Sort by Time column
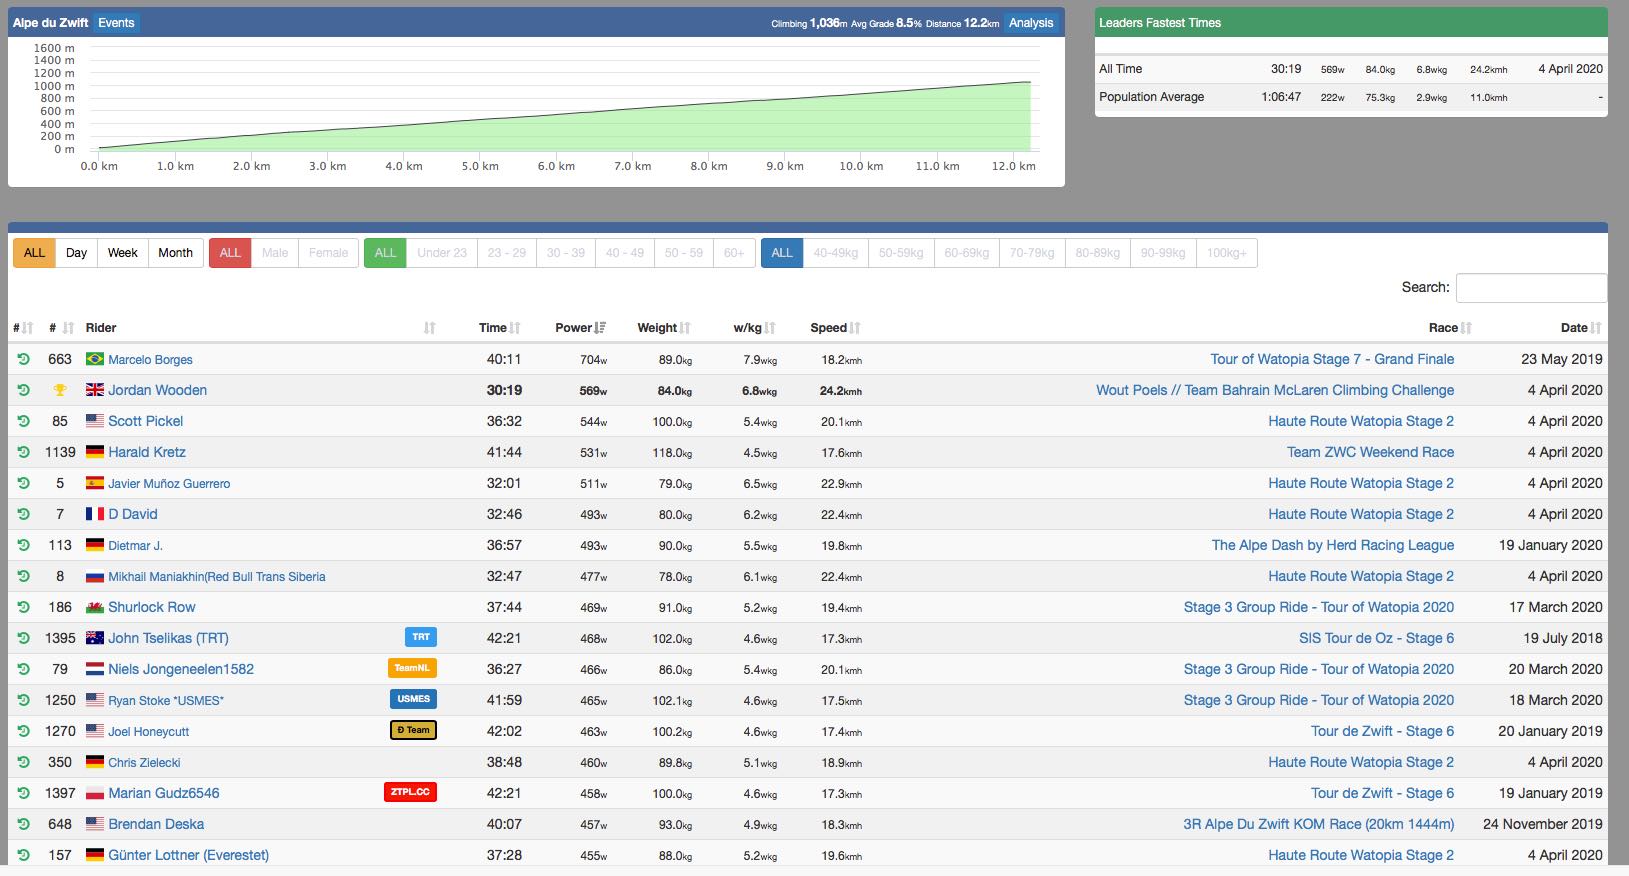The width and height of the screenshot is (1629, 876). 499,328
